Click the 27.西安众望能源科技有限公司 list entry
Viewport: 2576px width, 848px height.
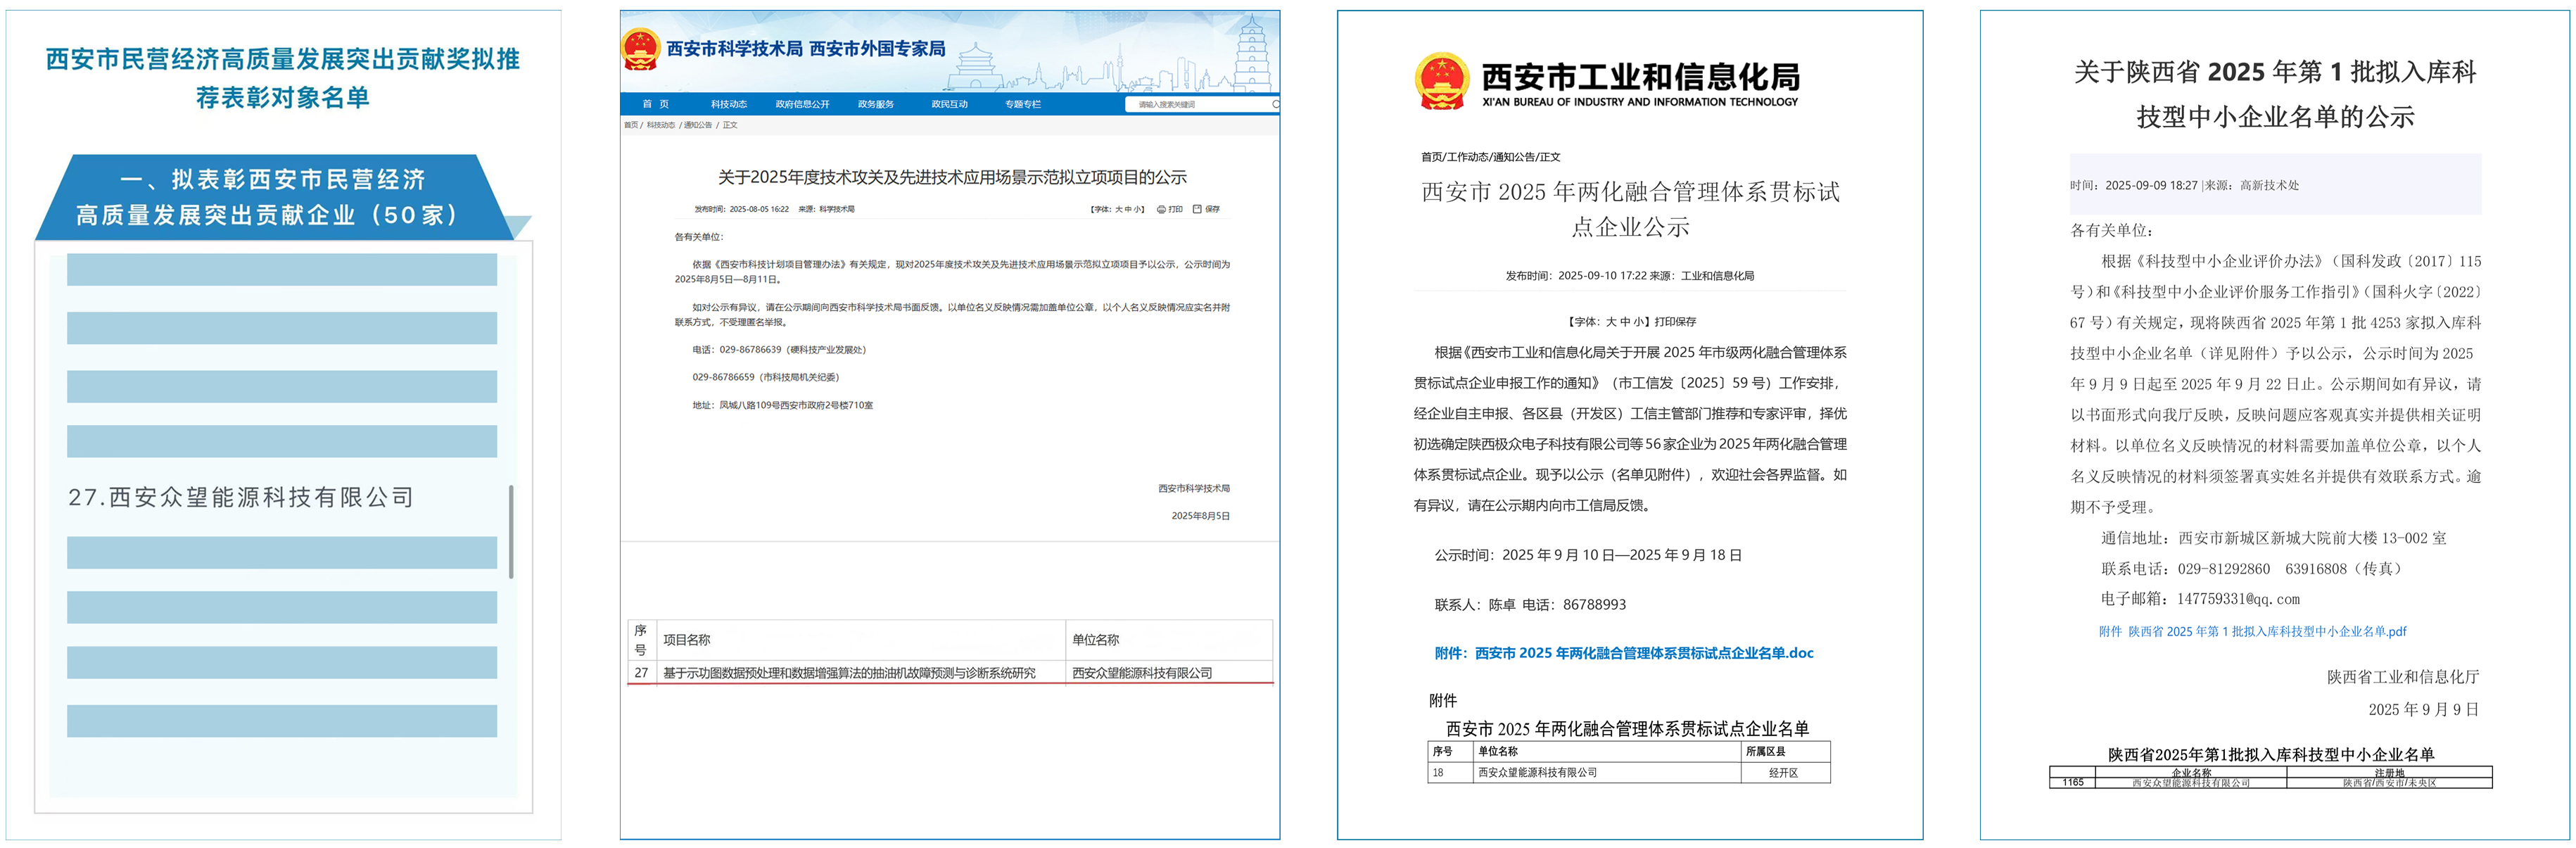pos(241,497)
